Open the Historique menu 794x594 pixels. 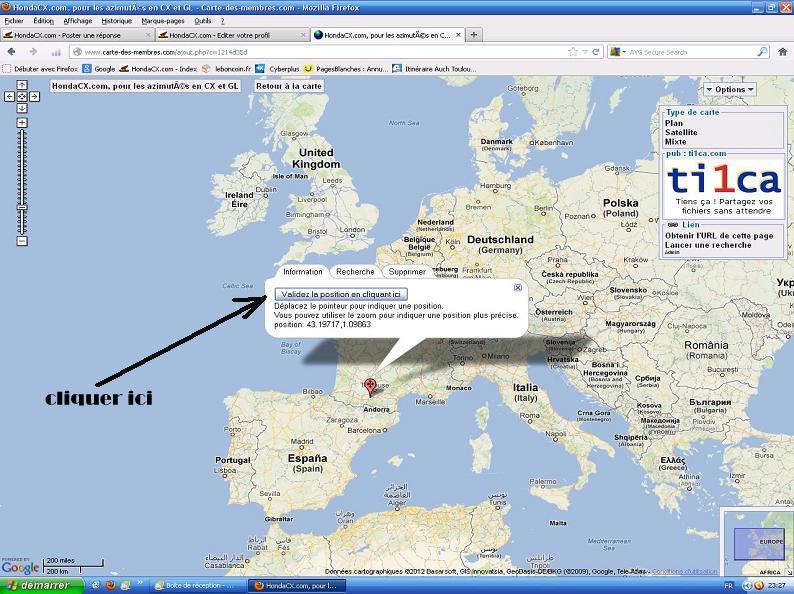click(116, 21)
